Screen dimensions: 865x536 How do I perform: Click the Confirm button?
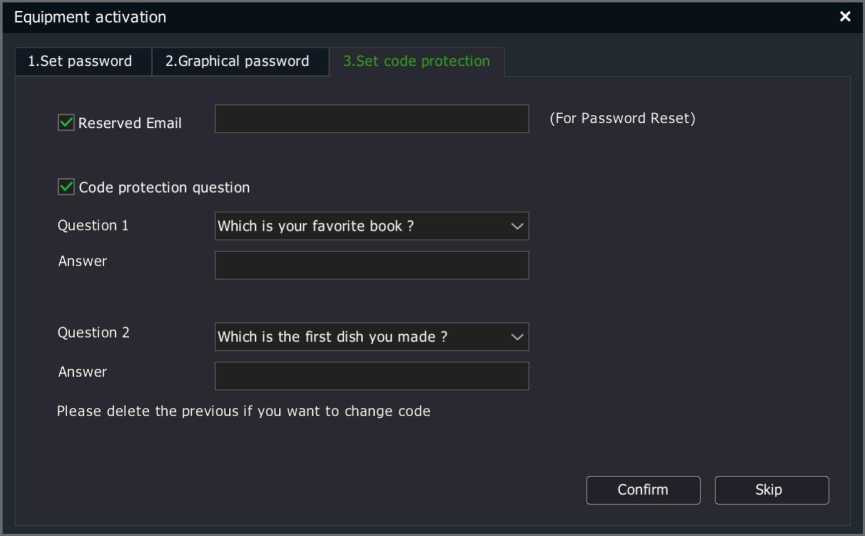click(x=643, y=490)
